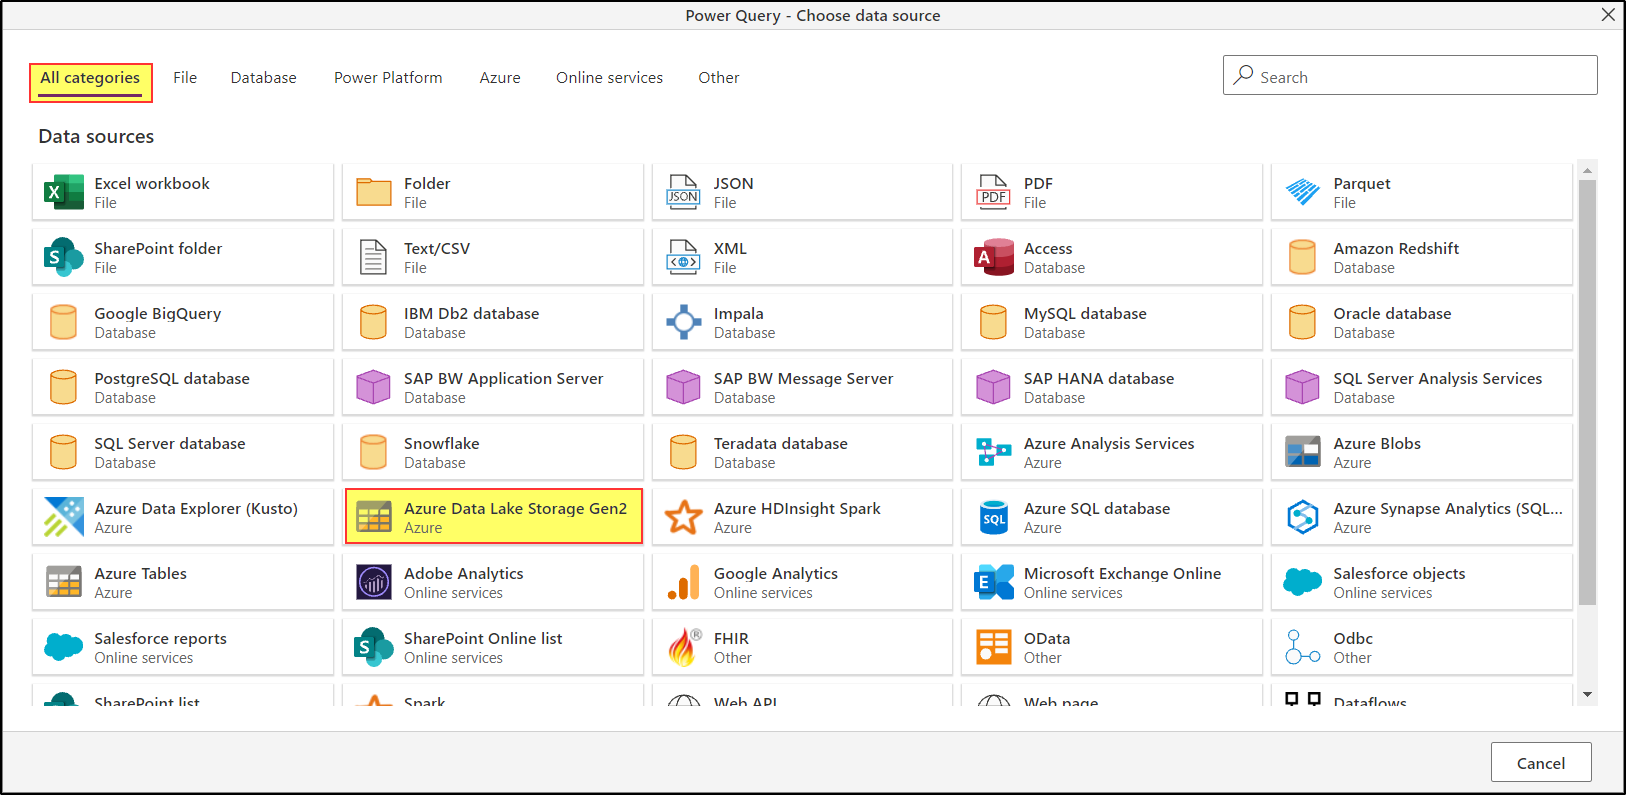Choose the Azure SQL database icon
1626x795 pixels.
pos(994,517)
